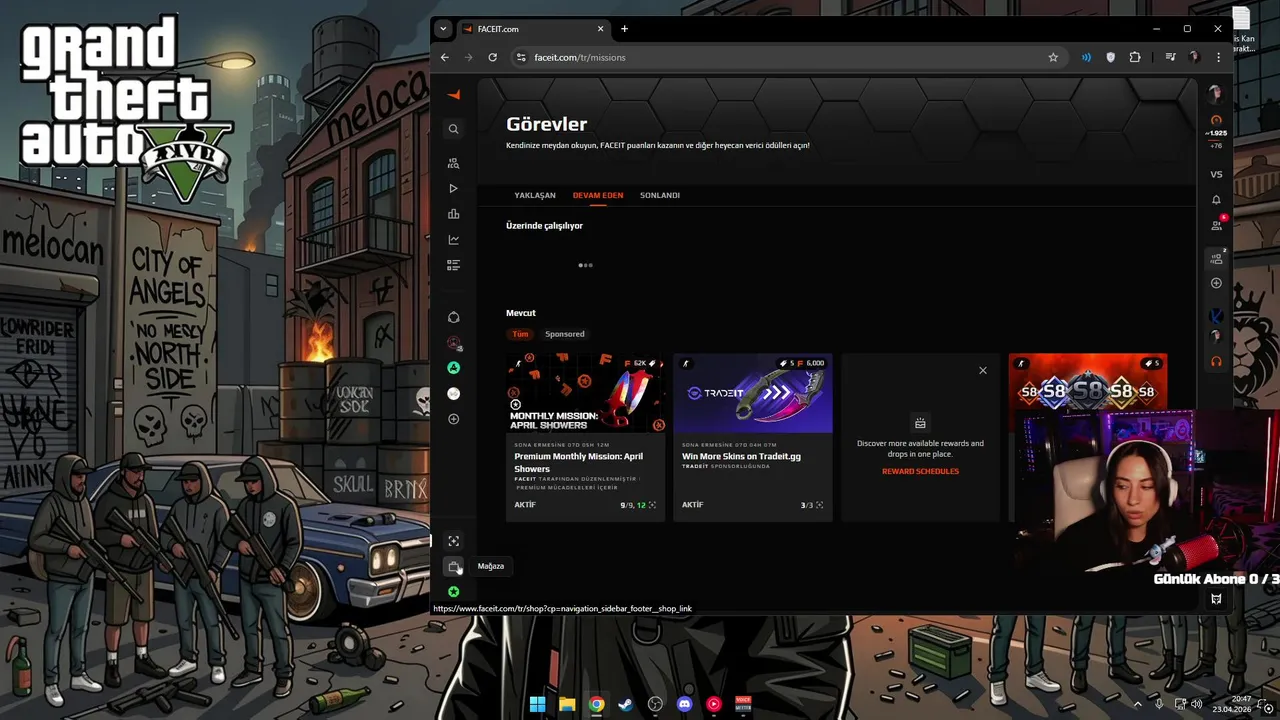The image size is (1280, 720).
Task: Click the scan-frame icon above the shop icon
Action: [x=453, y=541]
